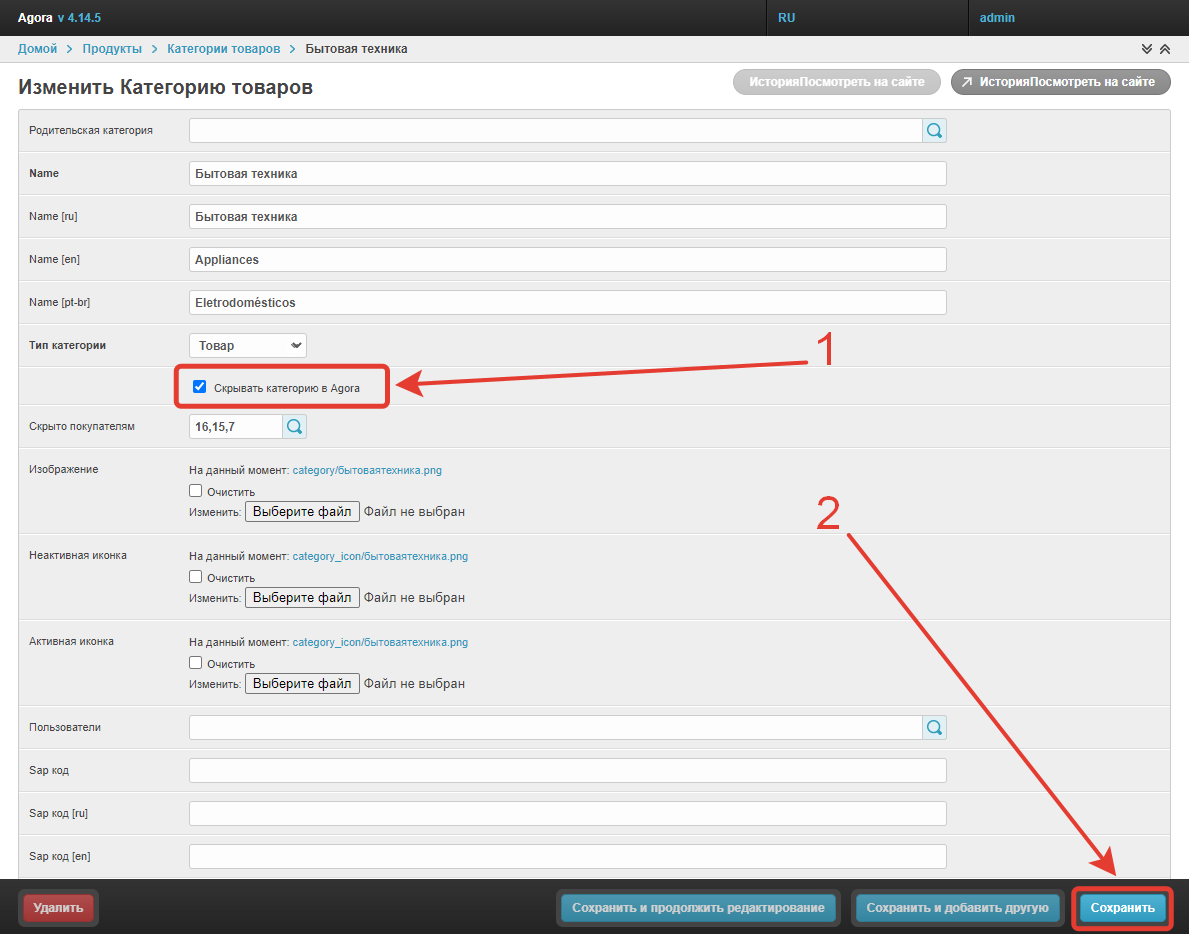Open the users lookup magnifier icon

click(x=934, y=728)
